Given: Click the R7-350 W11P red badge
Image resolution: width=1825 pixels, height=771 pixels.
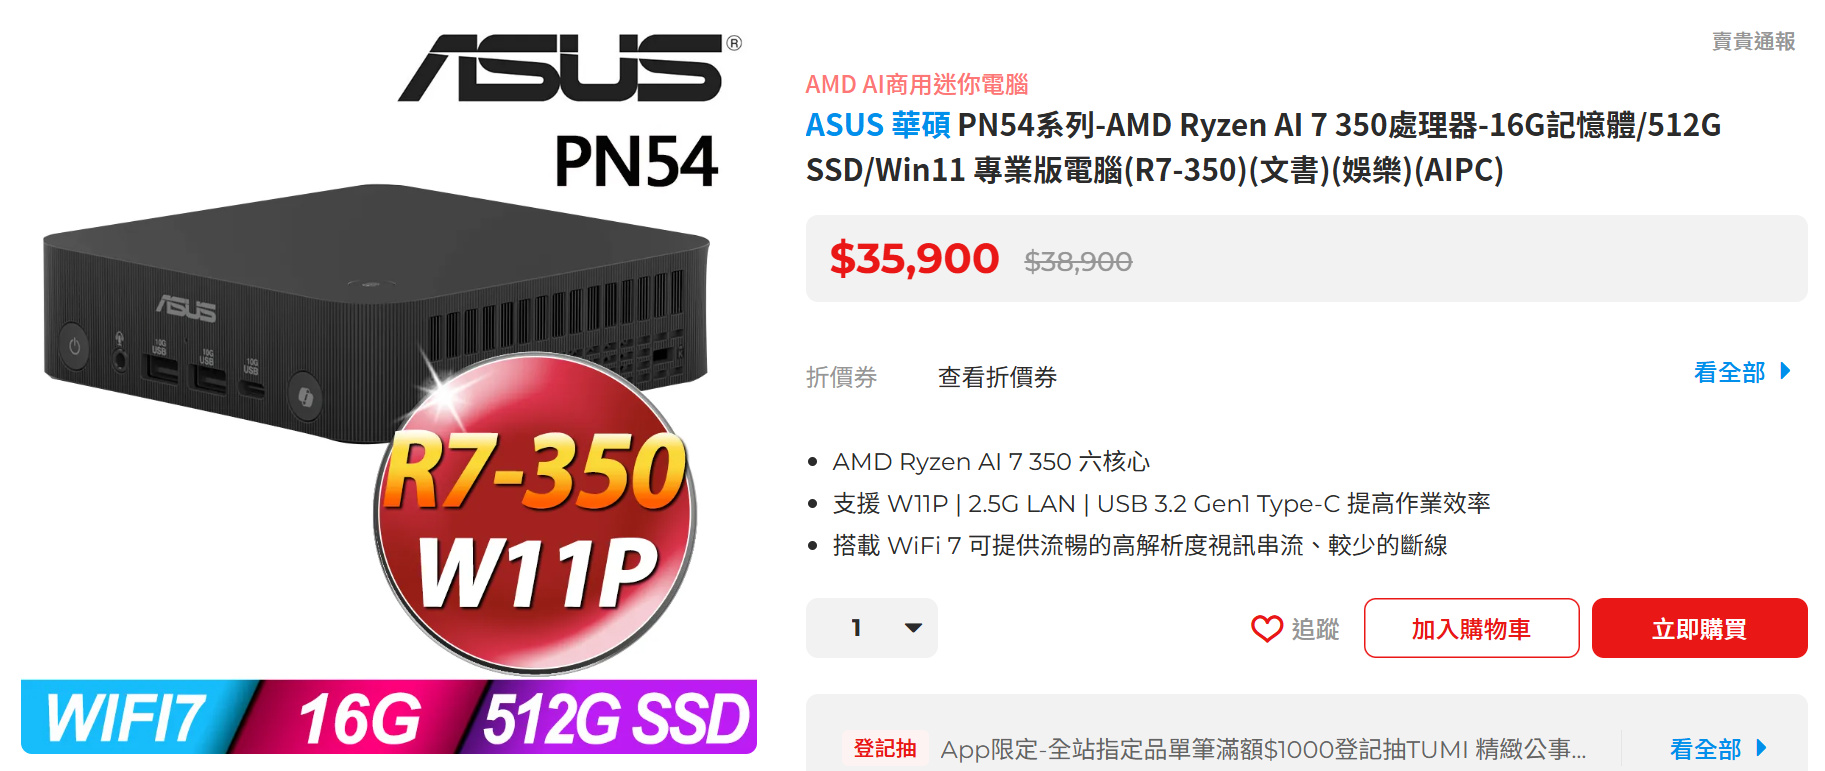Looking at the screenshot, I should click(x=536, y=515).
